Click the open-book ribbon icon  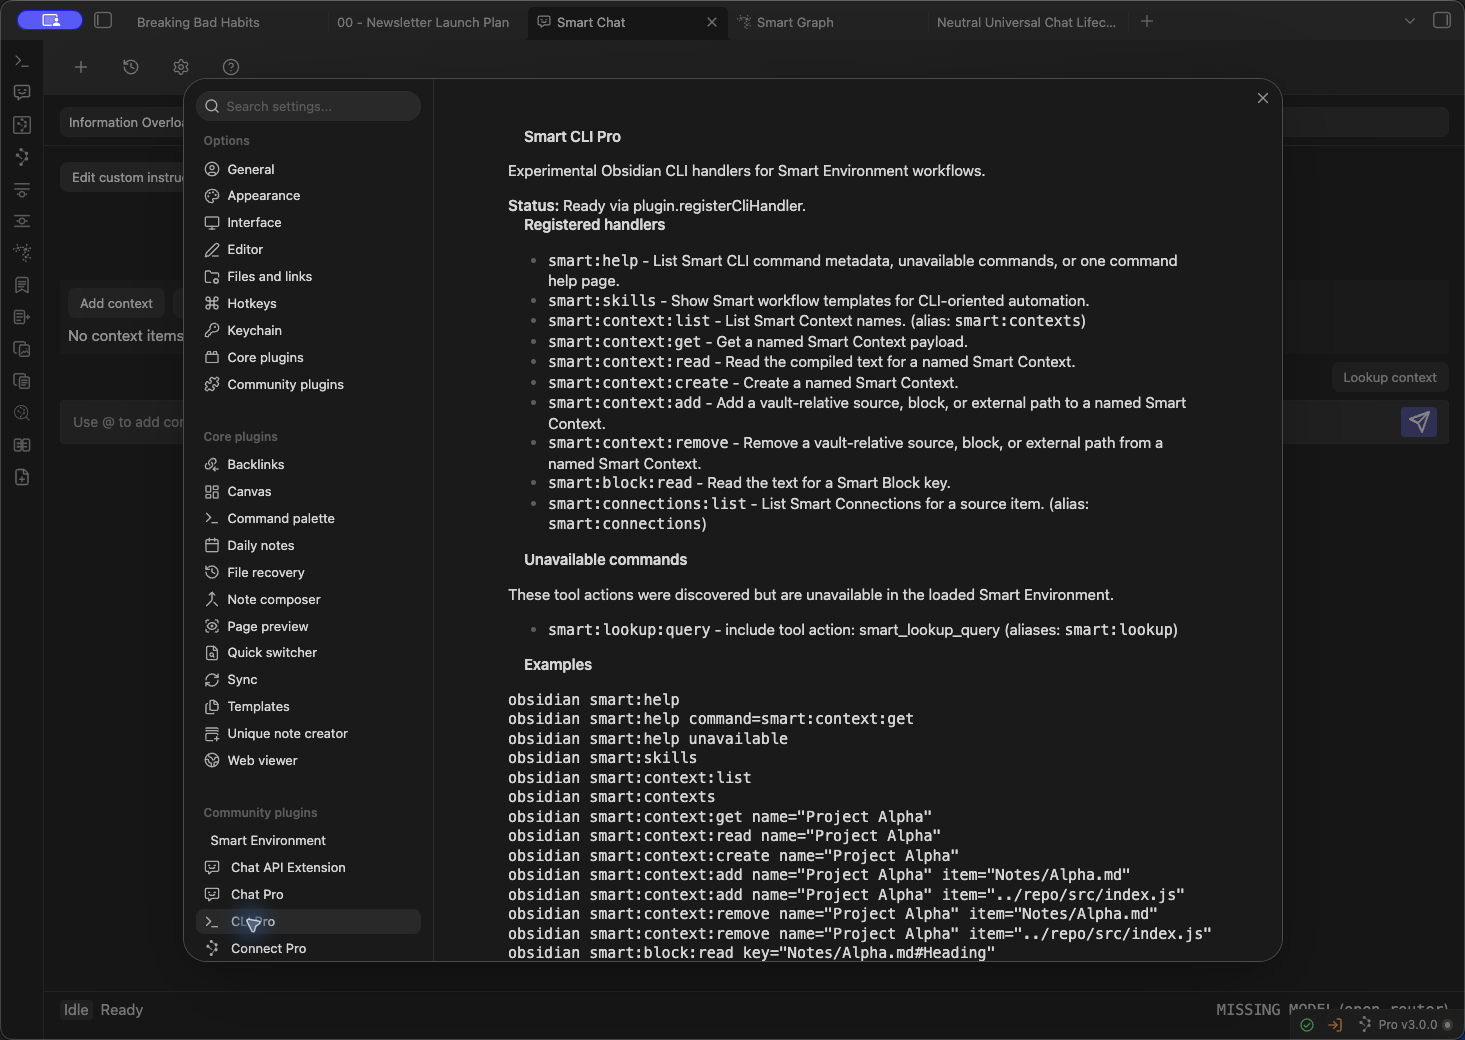tap(22, 445)
